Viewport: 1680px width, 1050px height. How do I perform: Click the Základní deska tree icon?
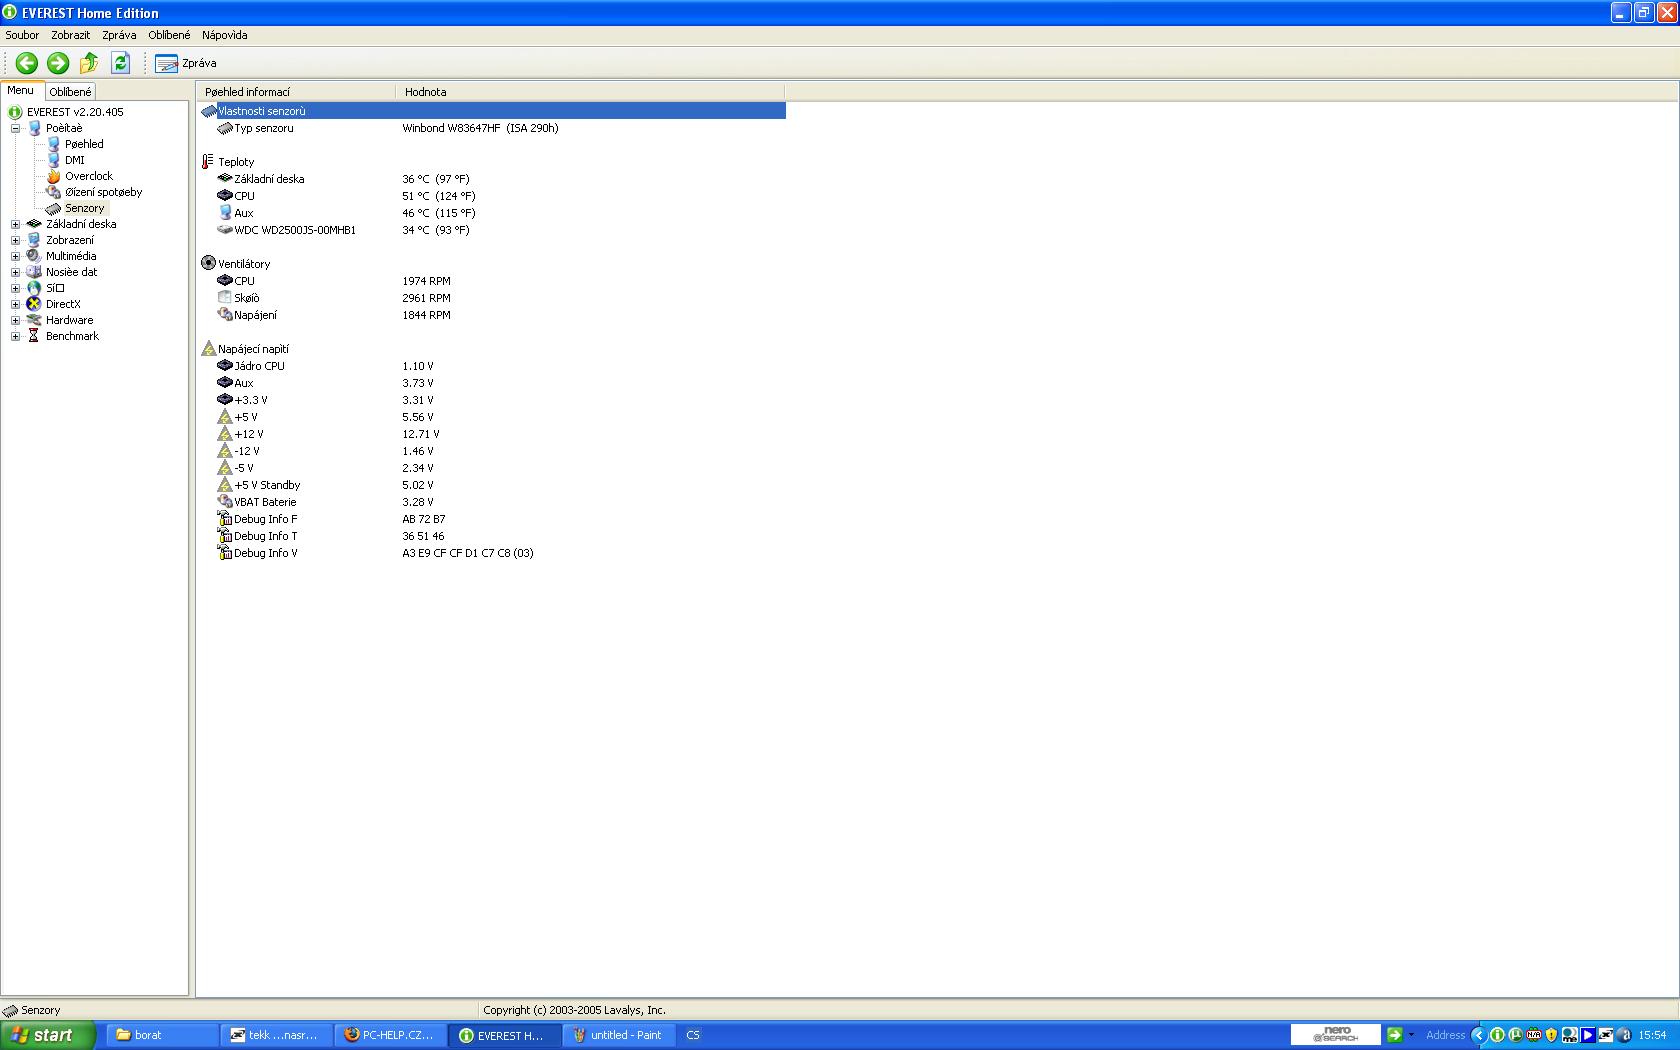point(34,224)
